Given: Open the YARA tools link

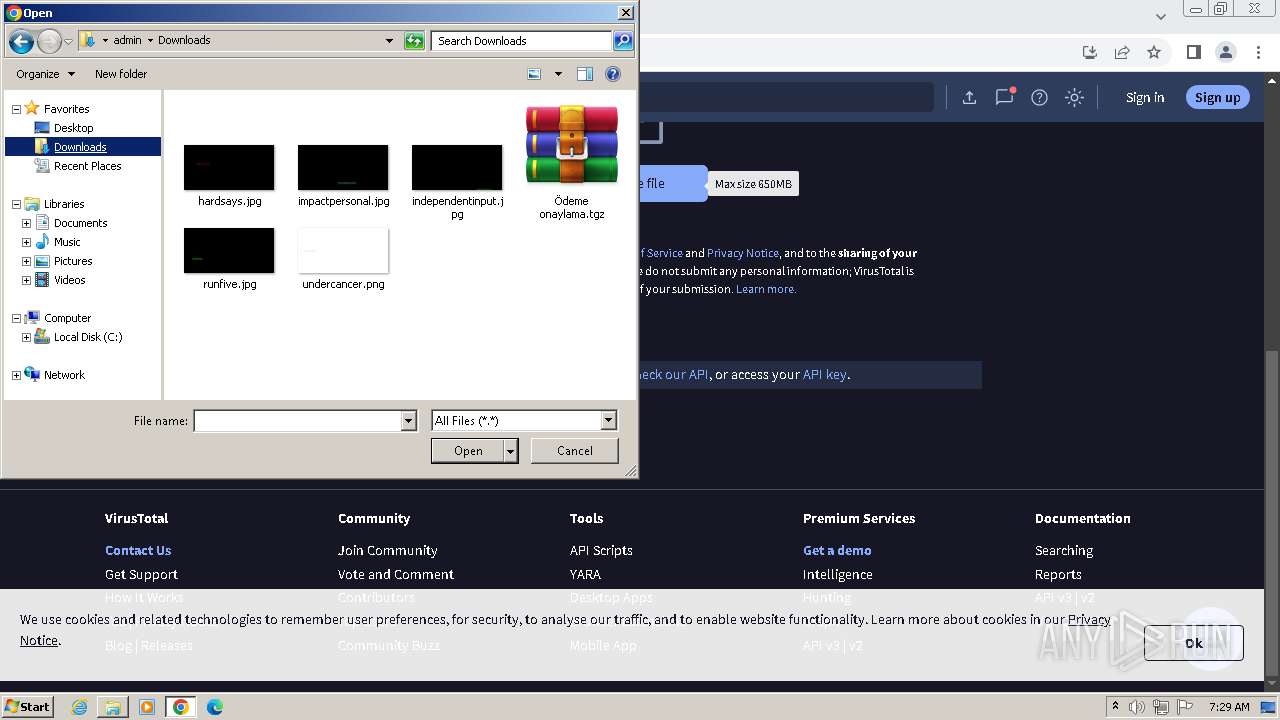Looking at the screenshot, I should click(x=585, y=574).
